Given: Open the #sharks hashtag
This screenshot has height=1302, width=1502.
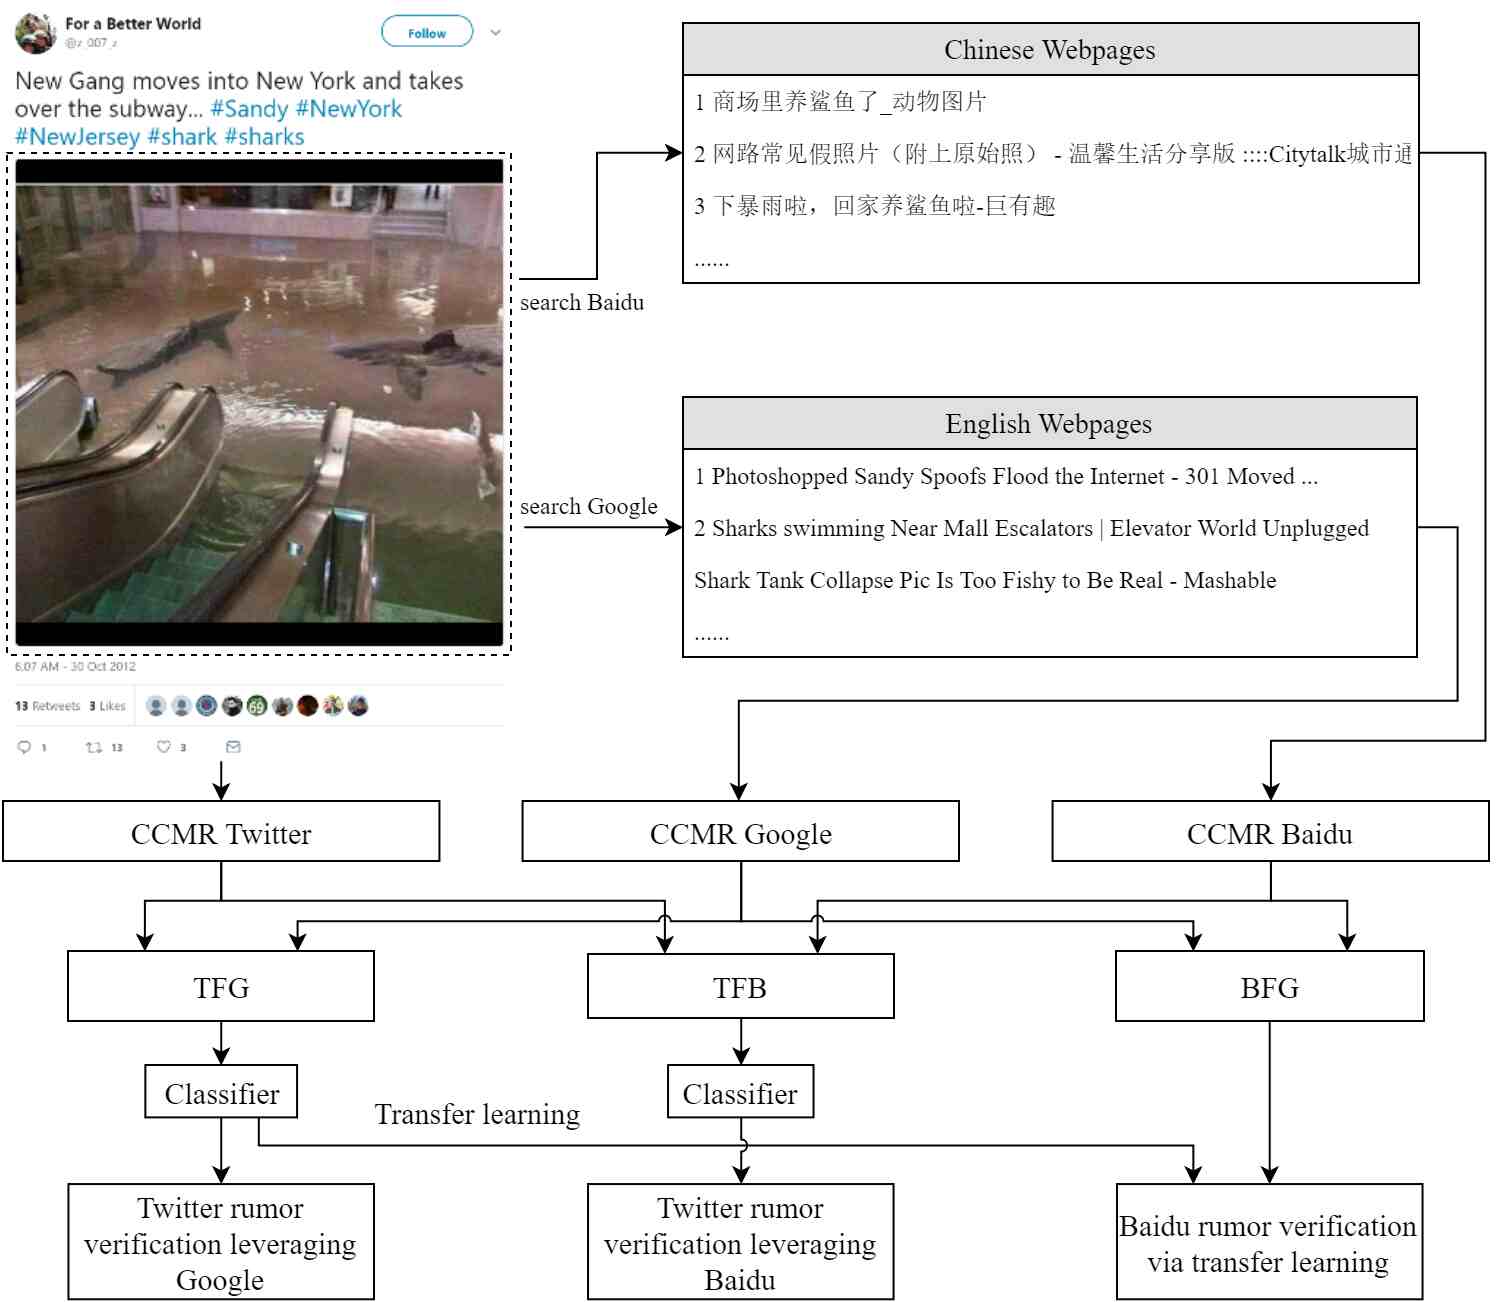Looking at the screenshot, I should (264, 137).
